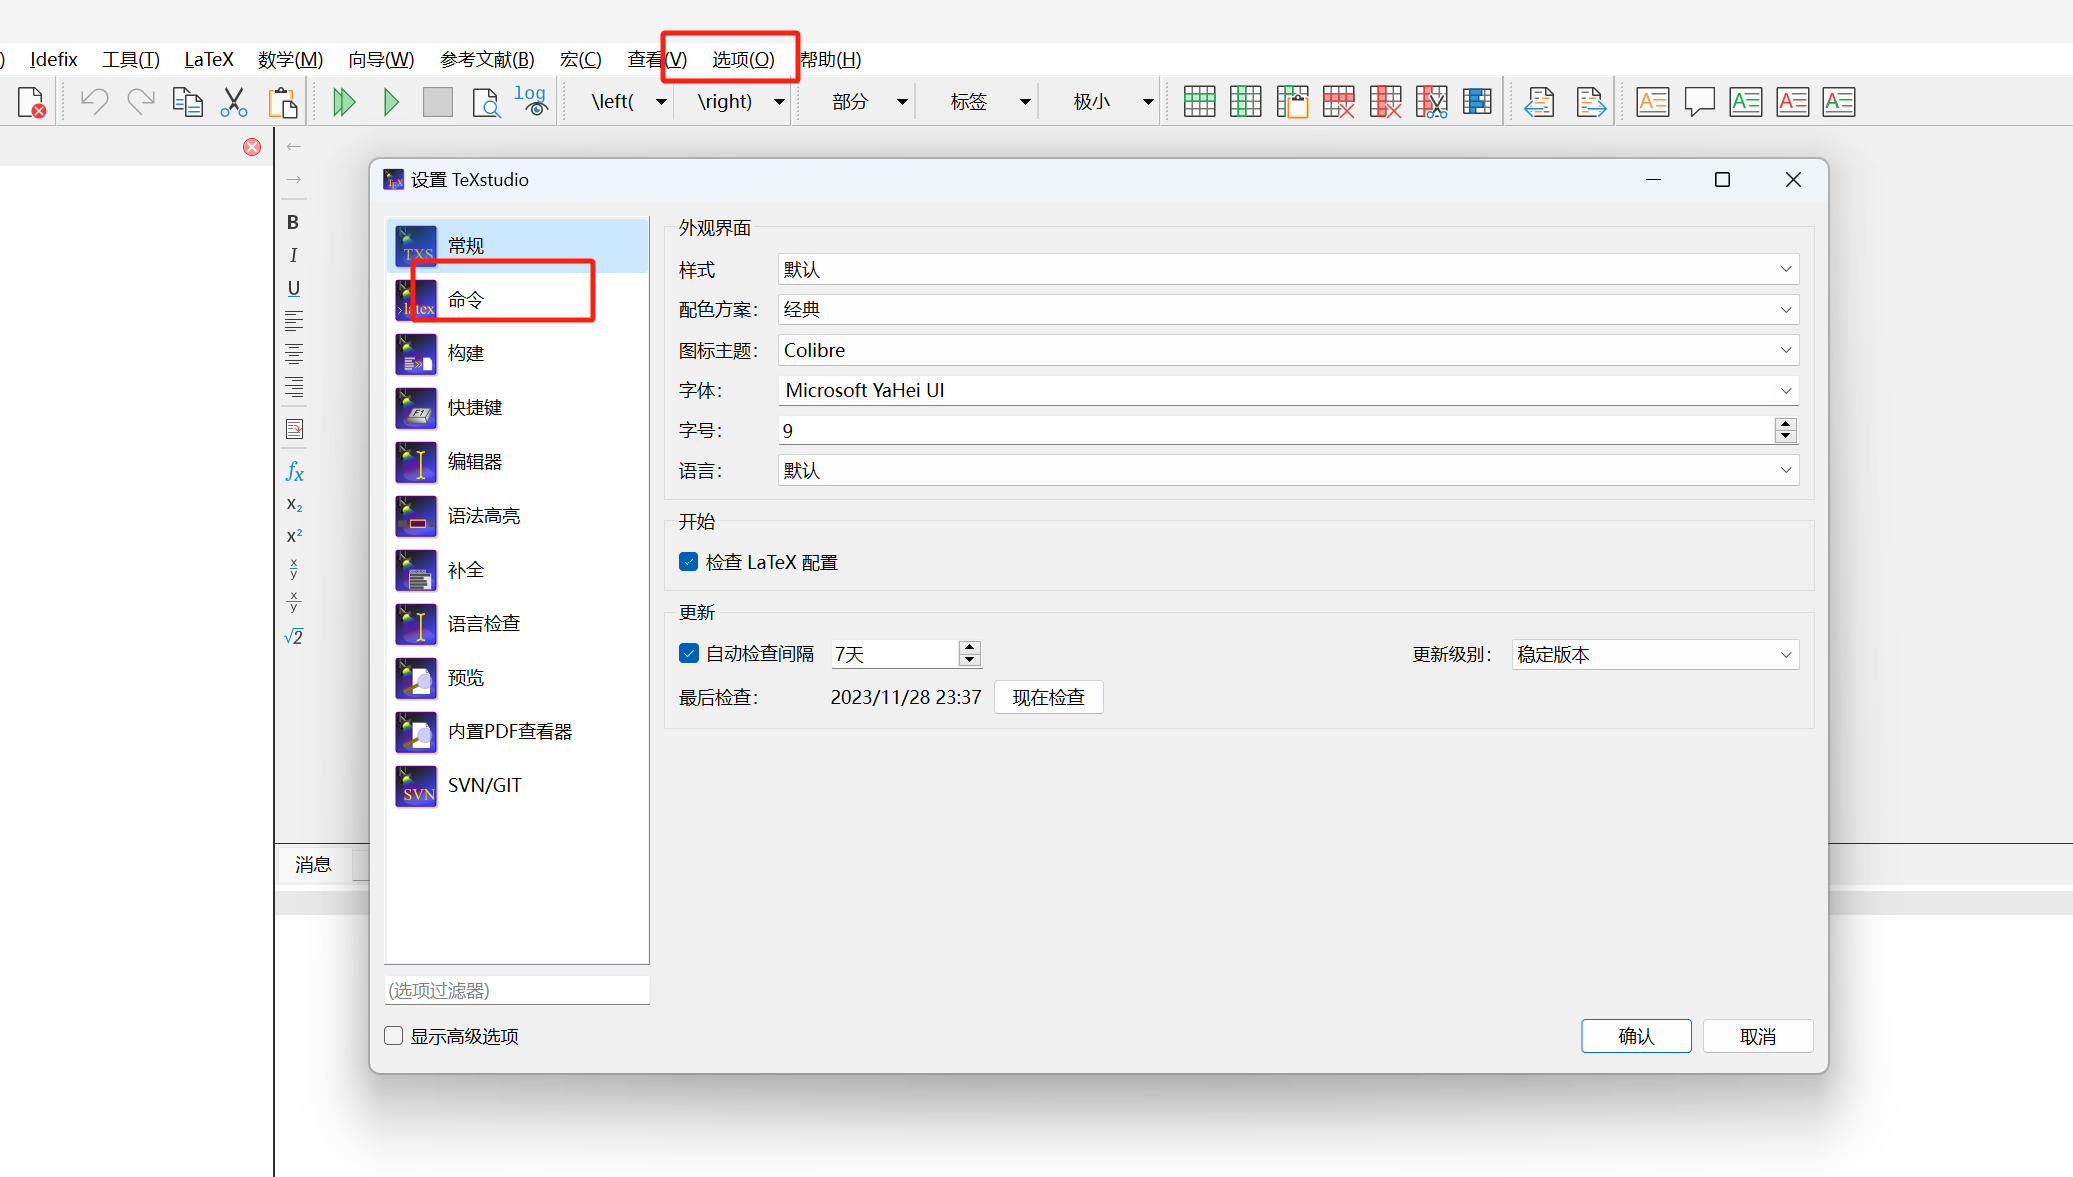Click the 选项过滤器 filter input field

tap(517, 990)
